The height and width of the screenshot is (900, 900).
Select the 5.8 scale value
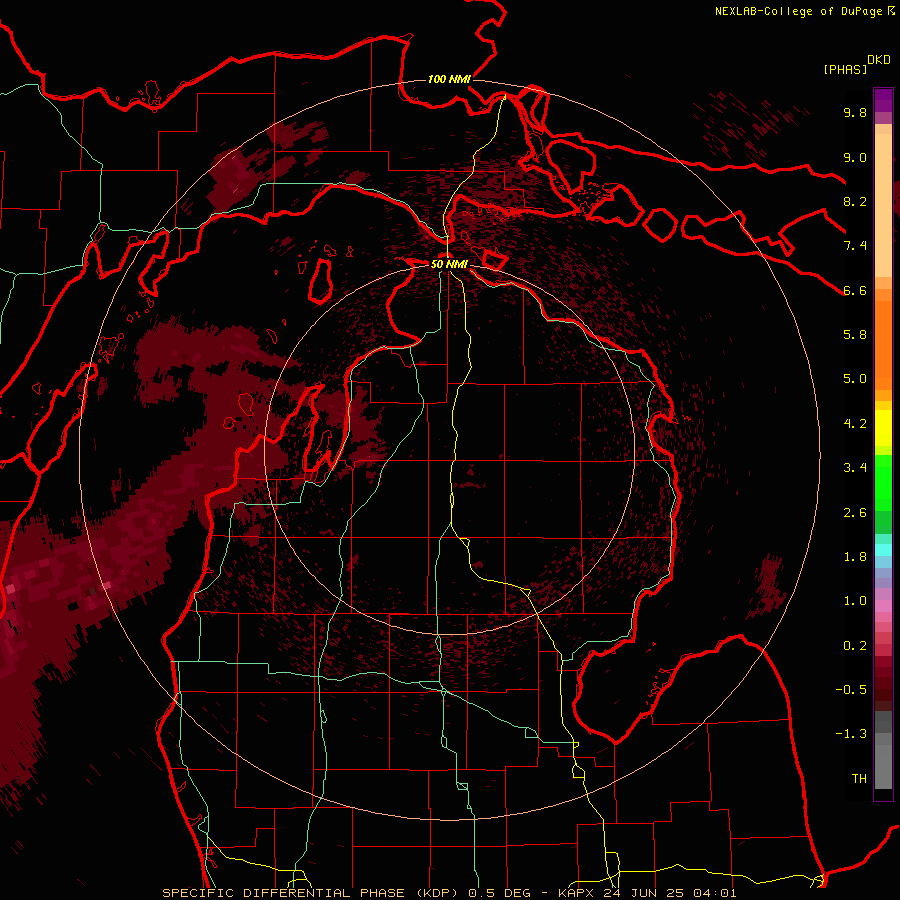(855, 335)
